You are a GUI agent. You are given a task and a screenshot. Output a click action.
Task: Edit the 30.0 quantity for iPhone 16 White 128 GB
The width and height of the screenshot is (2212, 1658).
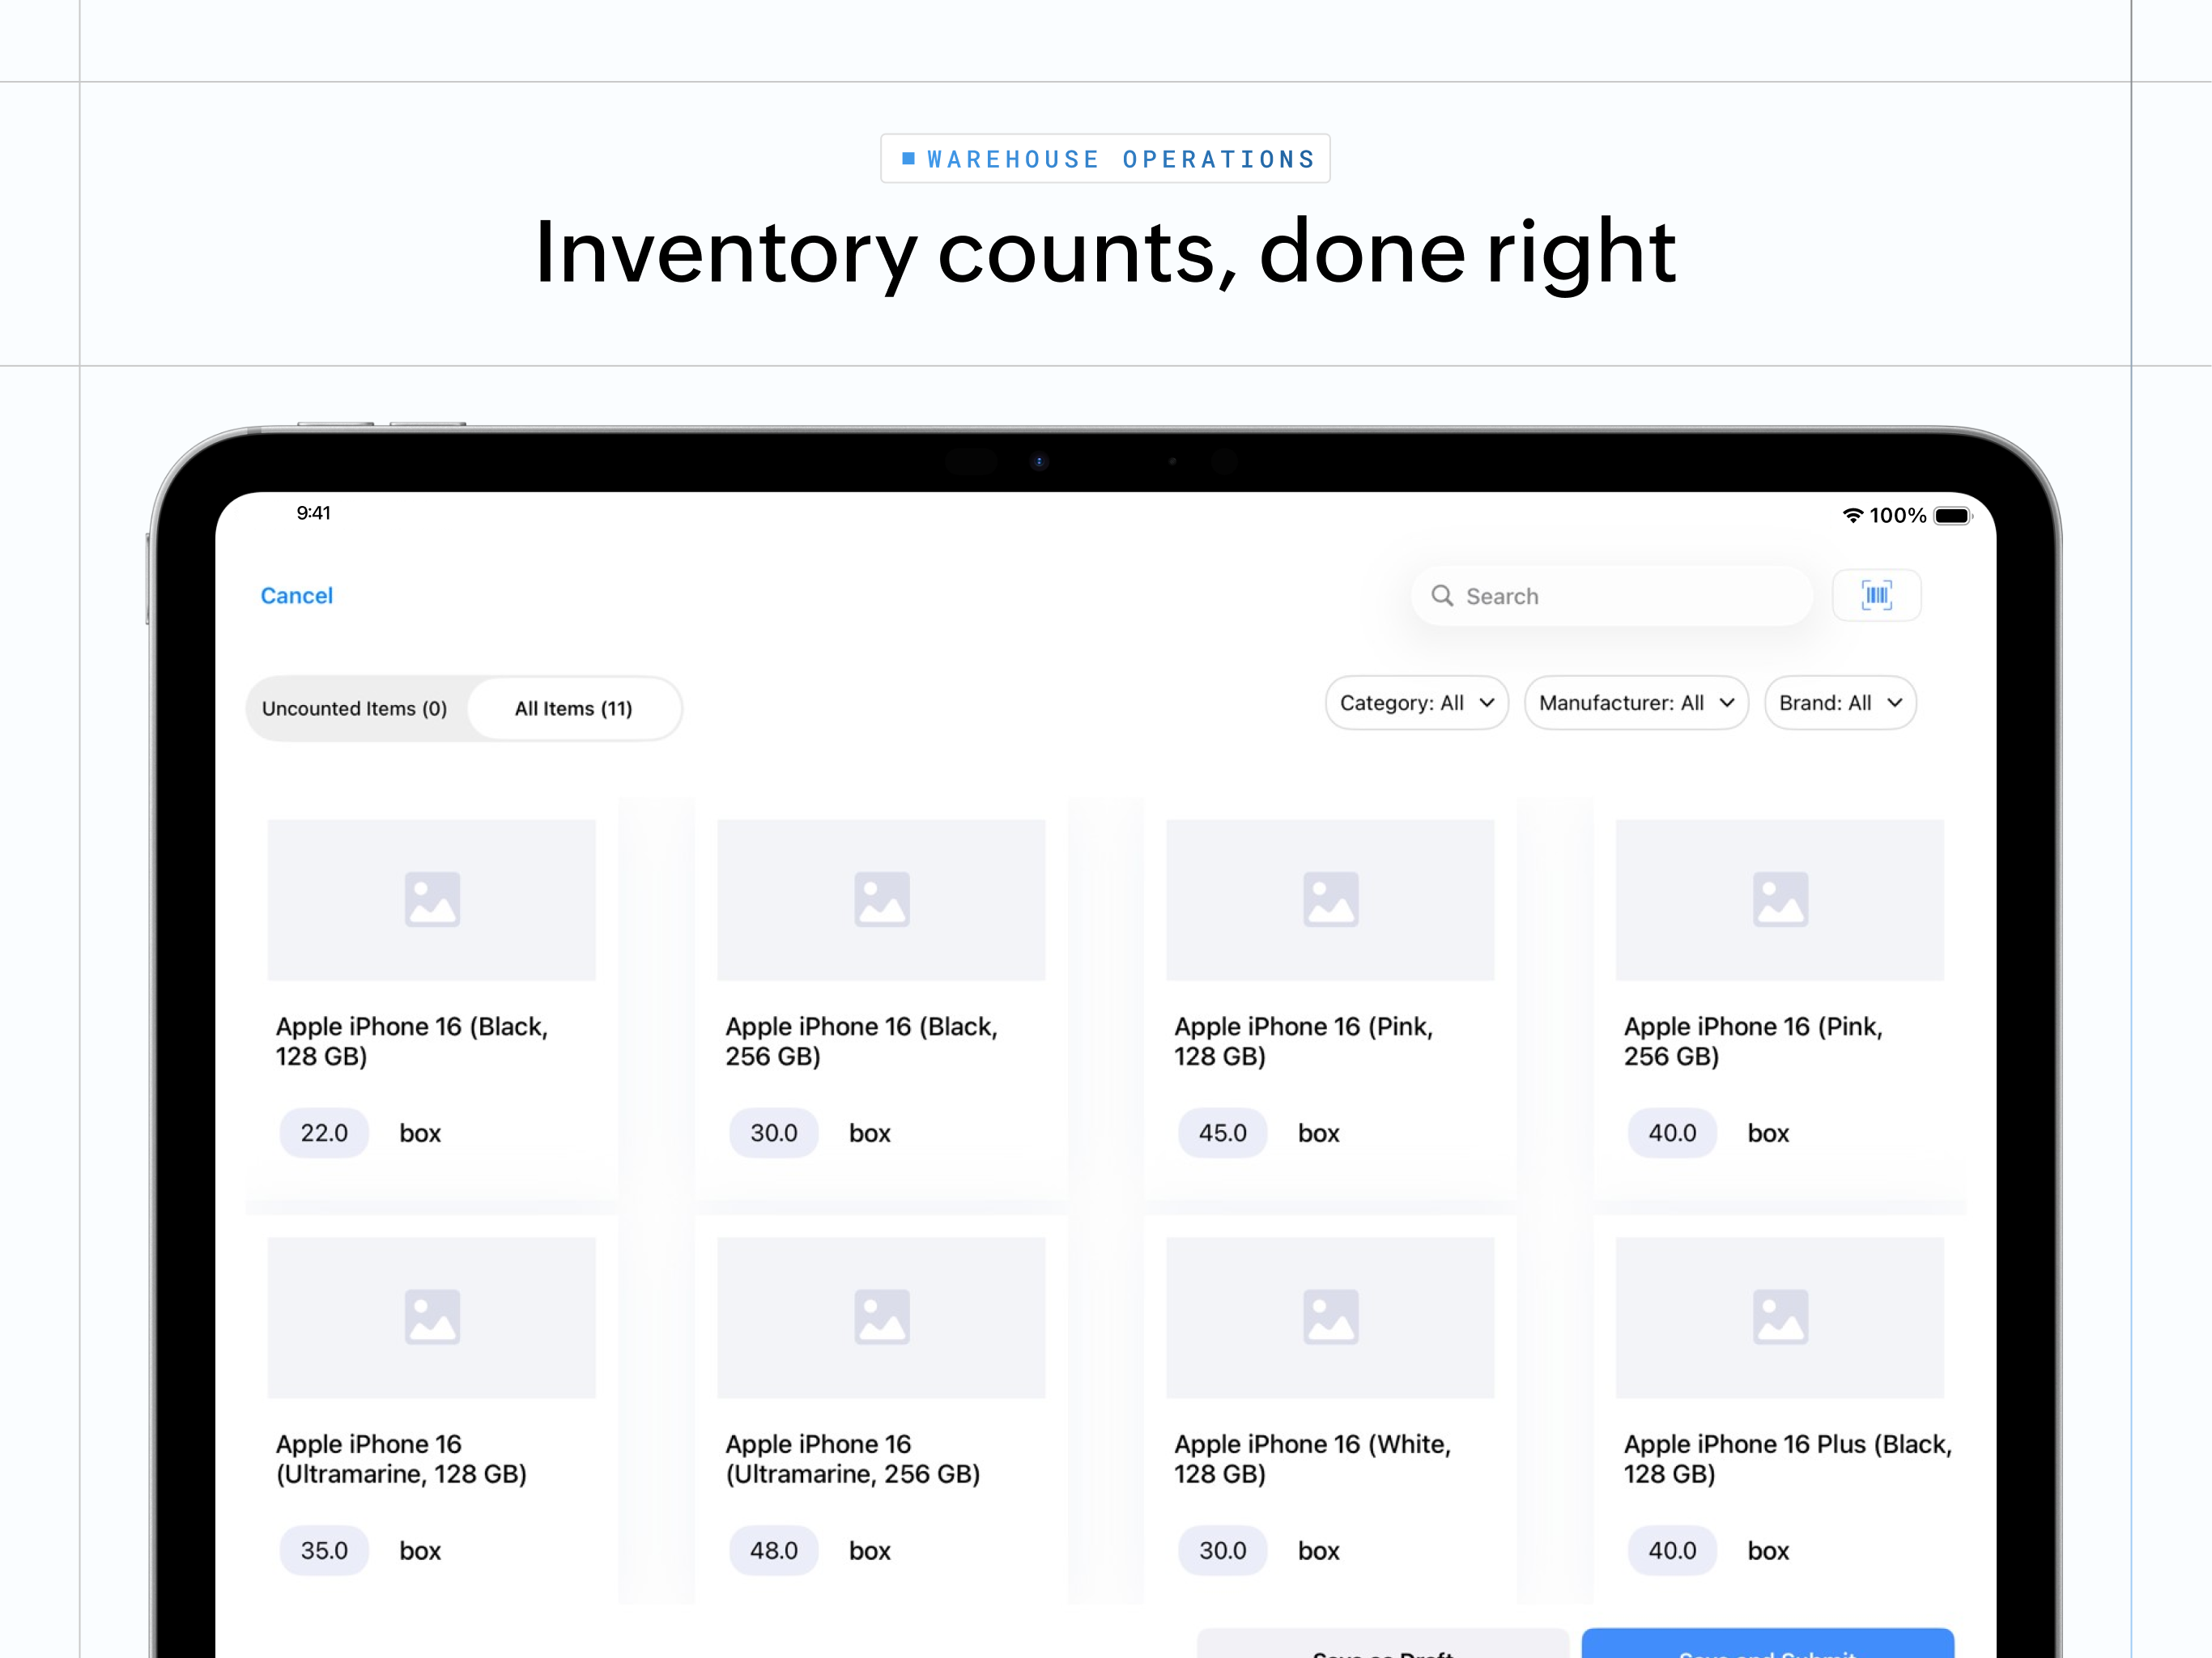coord(1223,1551)
